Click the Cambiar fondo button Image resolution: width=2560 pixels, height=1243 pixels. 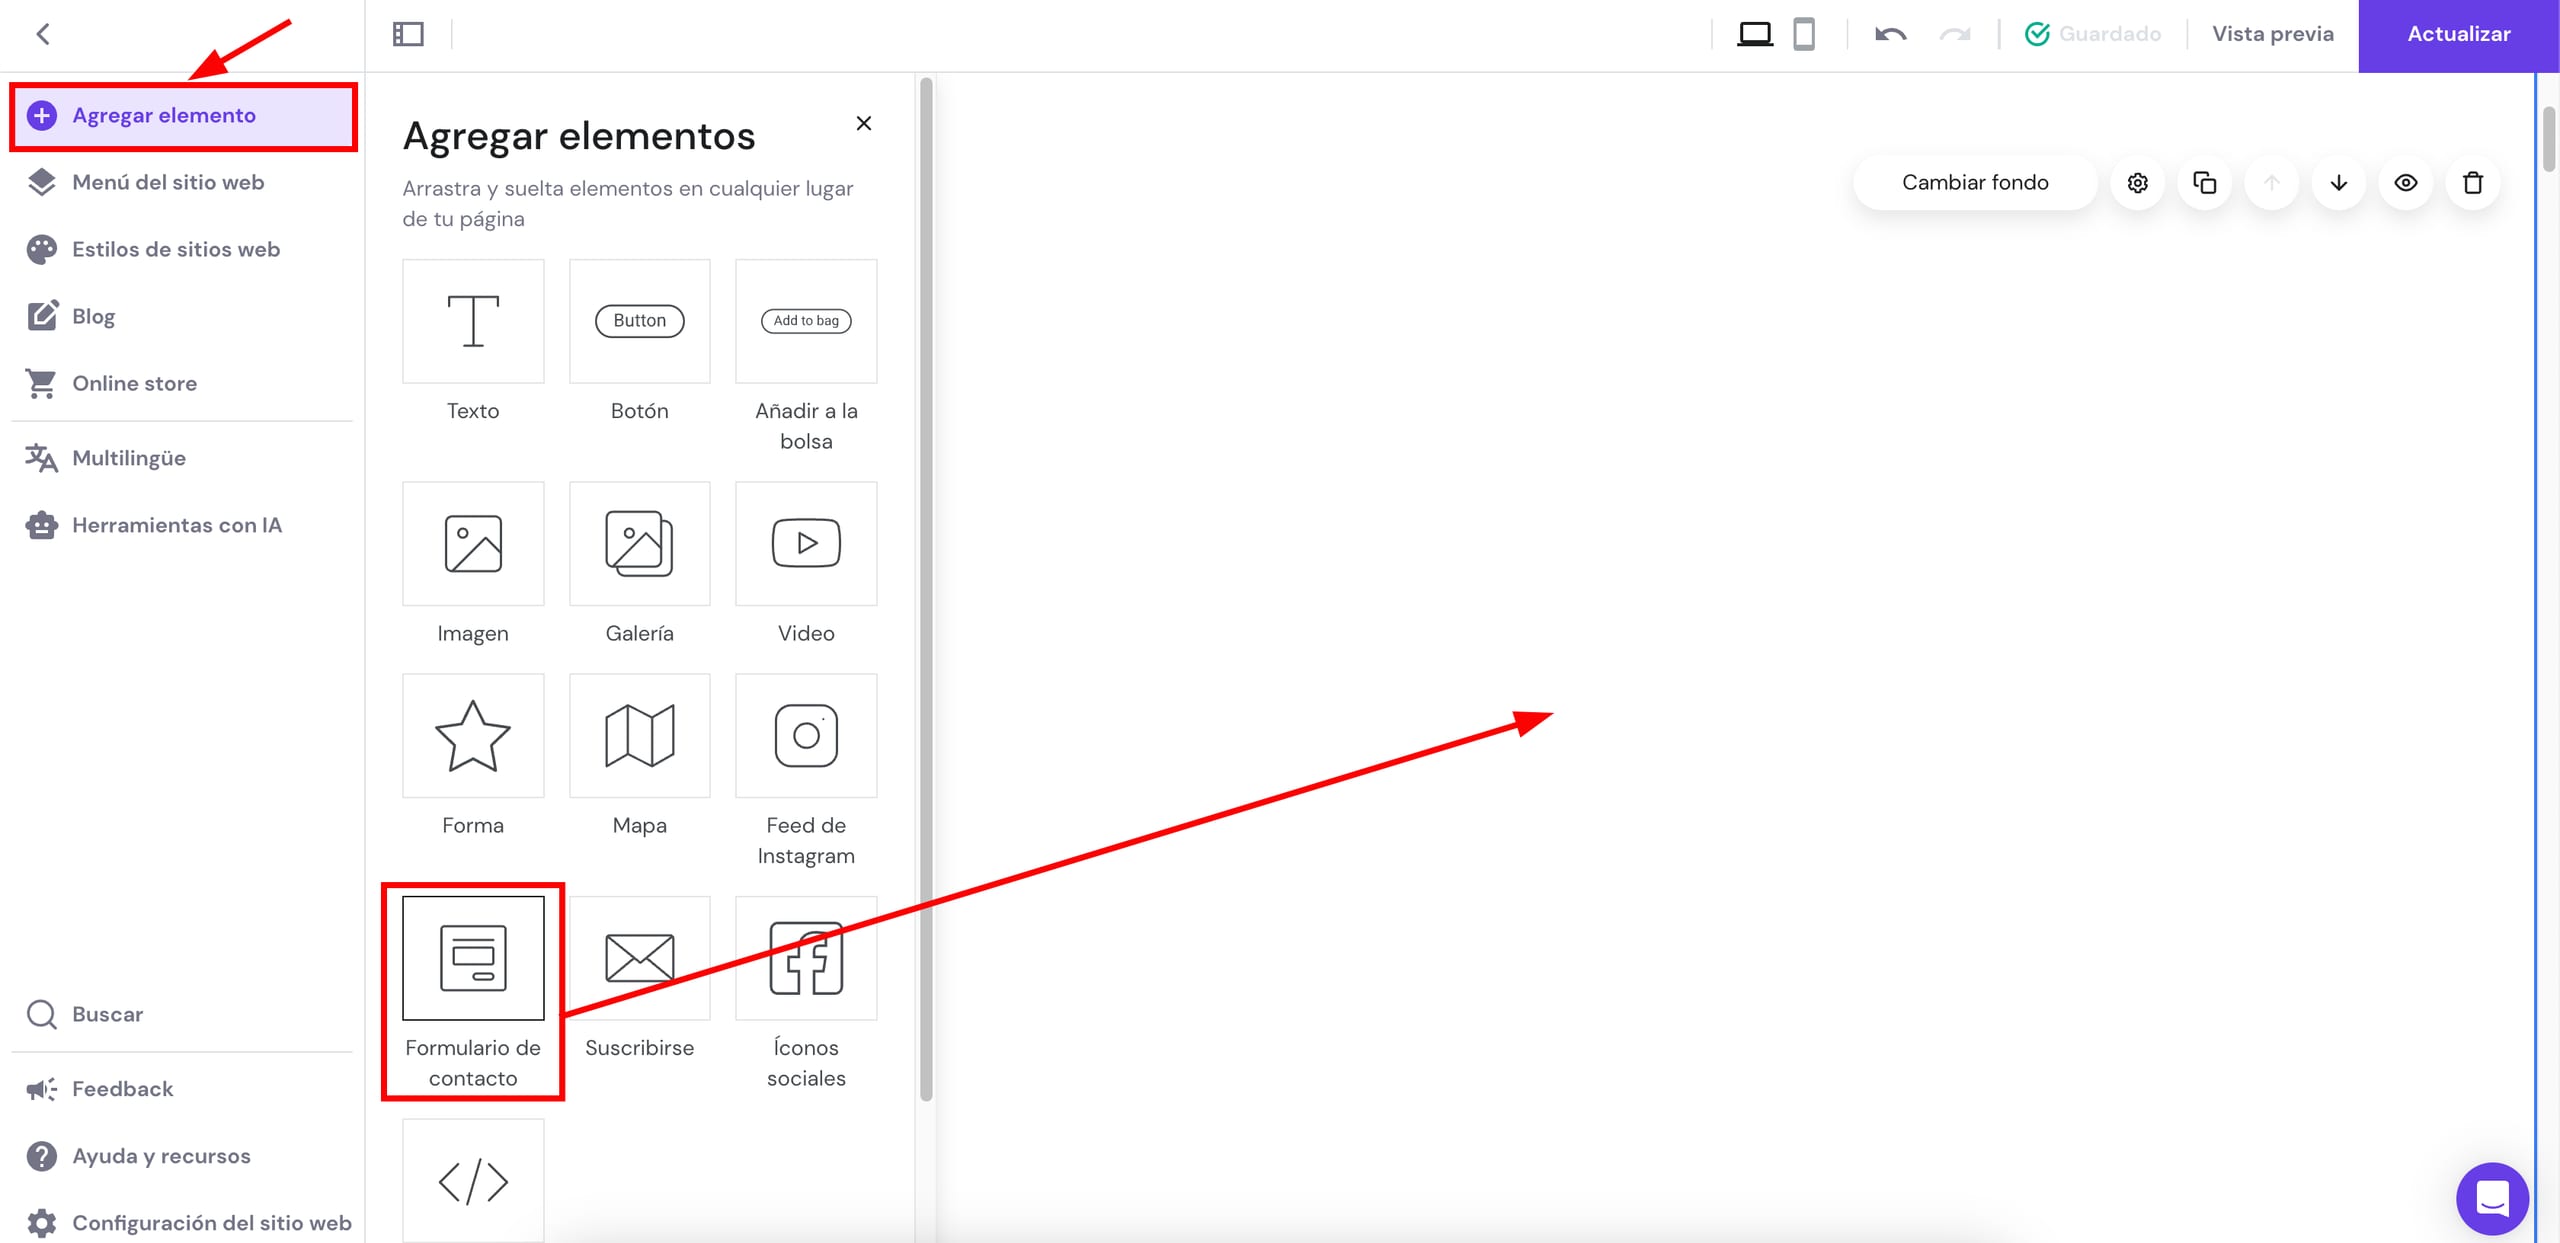(x=1975, y=183)
